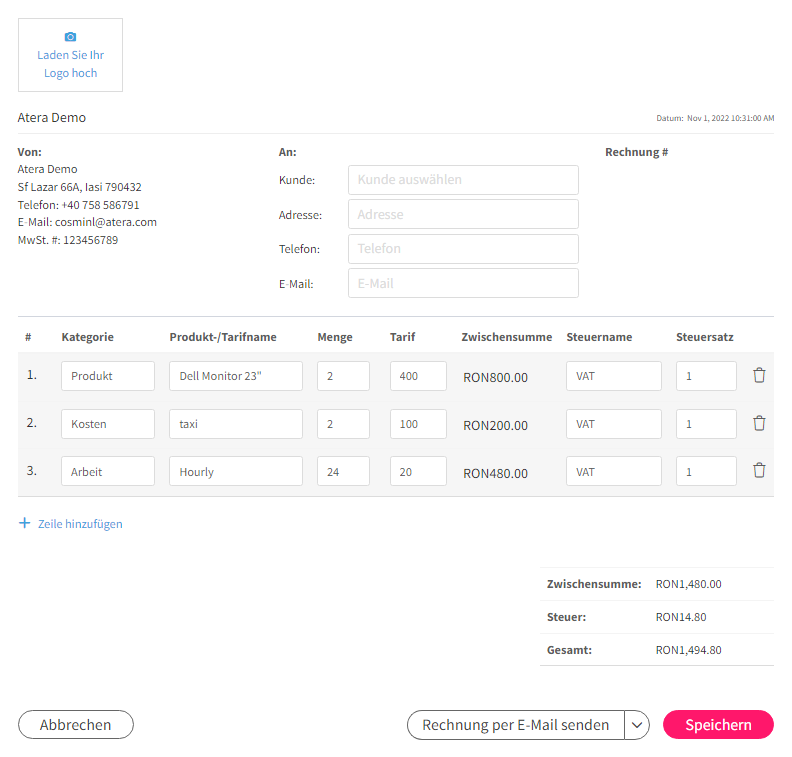Click the camera icon in logo upload box
Screen dimensions: 792x757
(70, 37)
